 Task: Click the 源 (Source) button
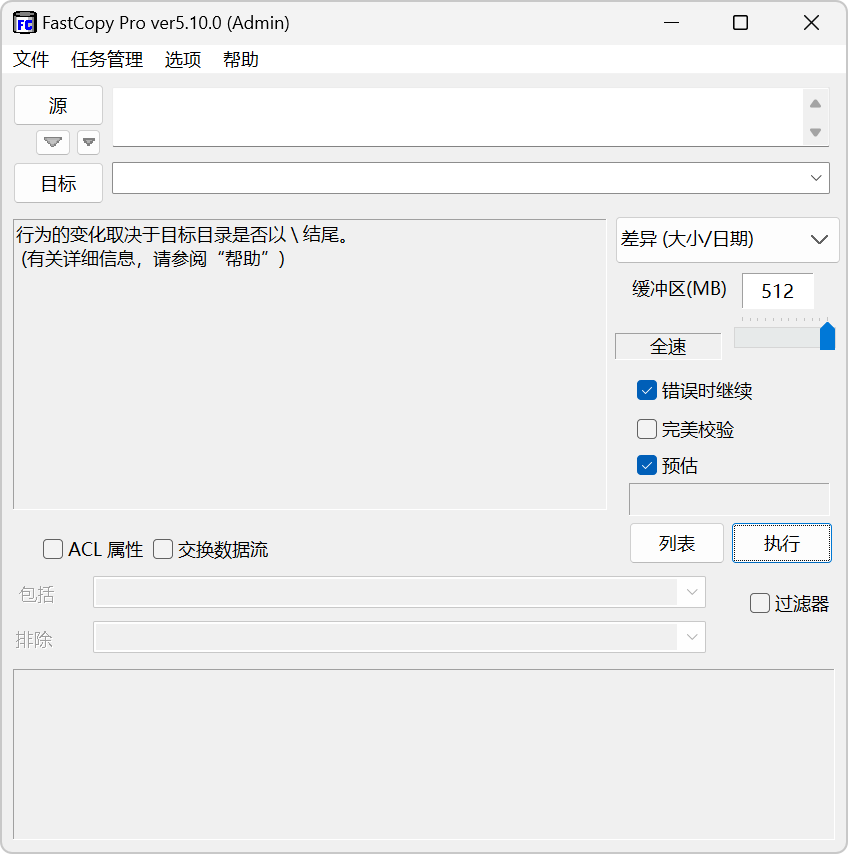click(x=57, y=105)
